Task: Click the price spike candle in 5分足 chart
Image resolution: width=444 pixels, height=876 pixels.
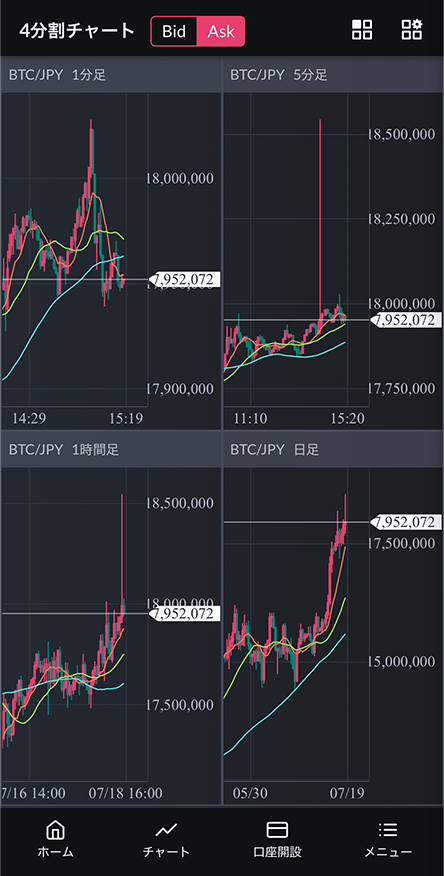Action: [320, 218]
